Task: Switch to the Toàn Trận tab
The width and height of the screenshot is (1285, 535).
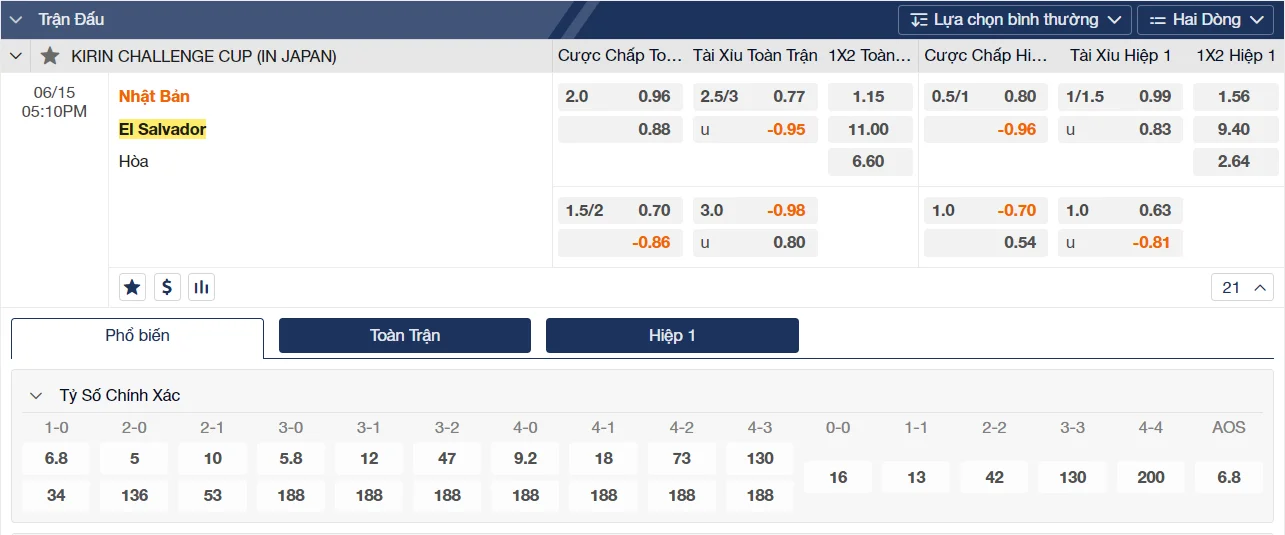Action: click(x=404, y=336)
